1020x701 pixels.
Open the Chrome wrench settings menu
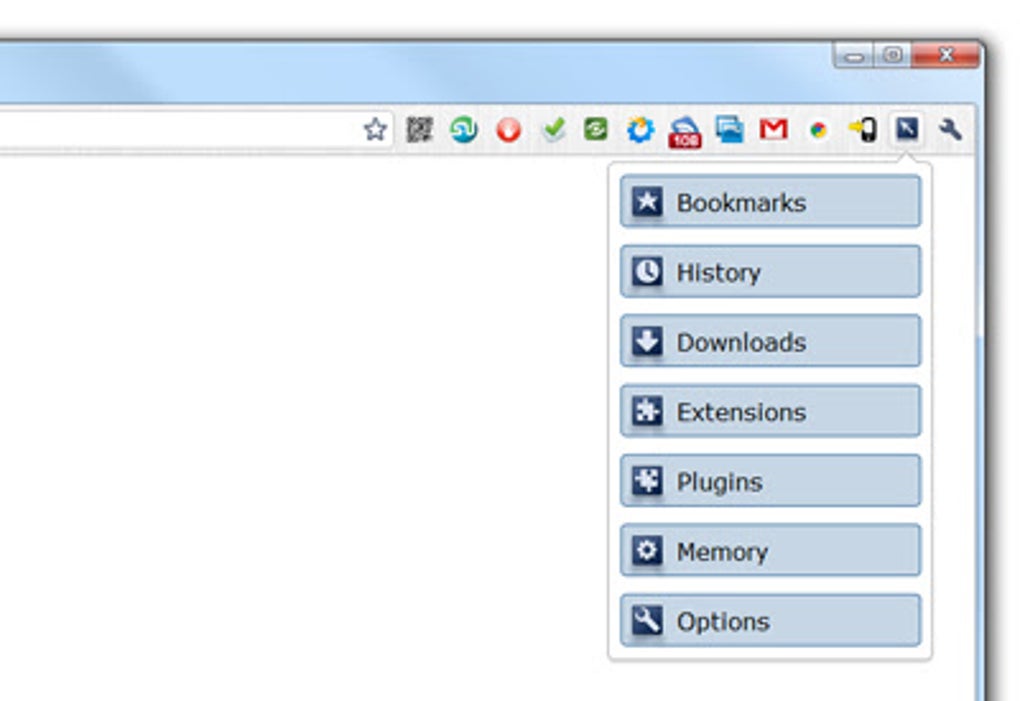coord(947,128)
